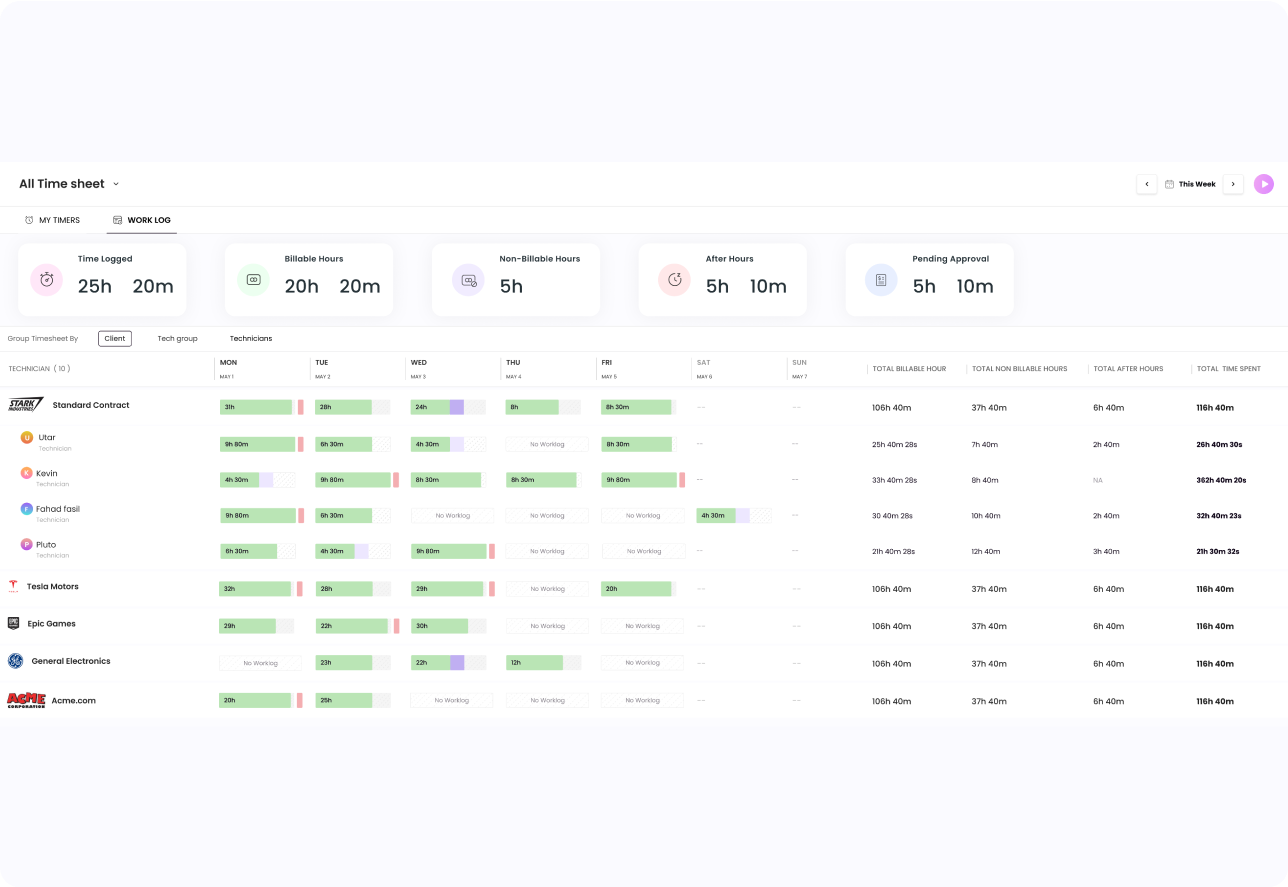Viewport: 1288px width, 887px height.
Task: Click the Tesla Motors logo
Action: [13, 587]
